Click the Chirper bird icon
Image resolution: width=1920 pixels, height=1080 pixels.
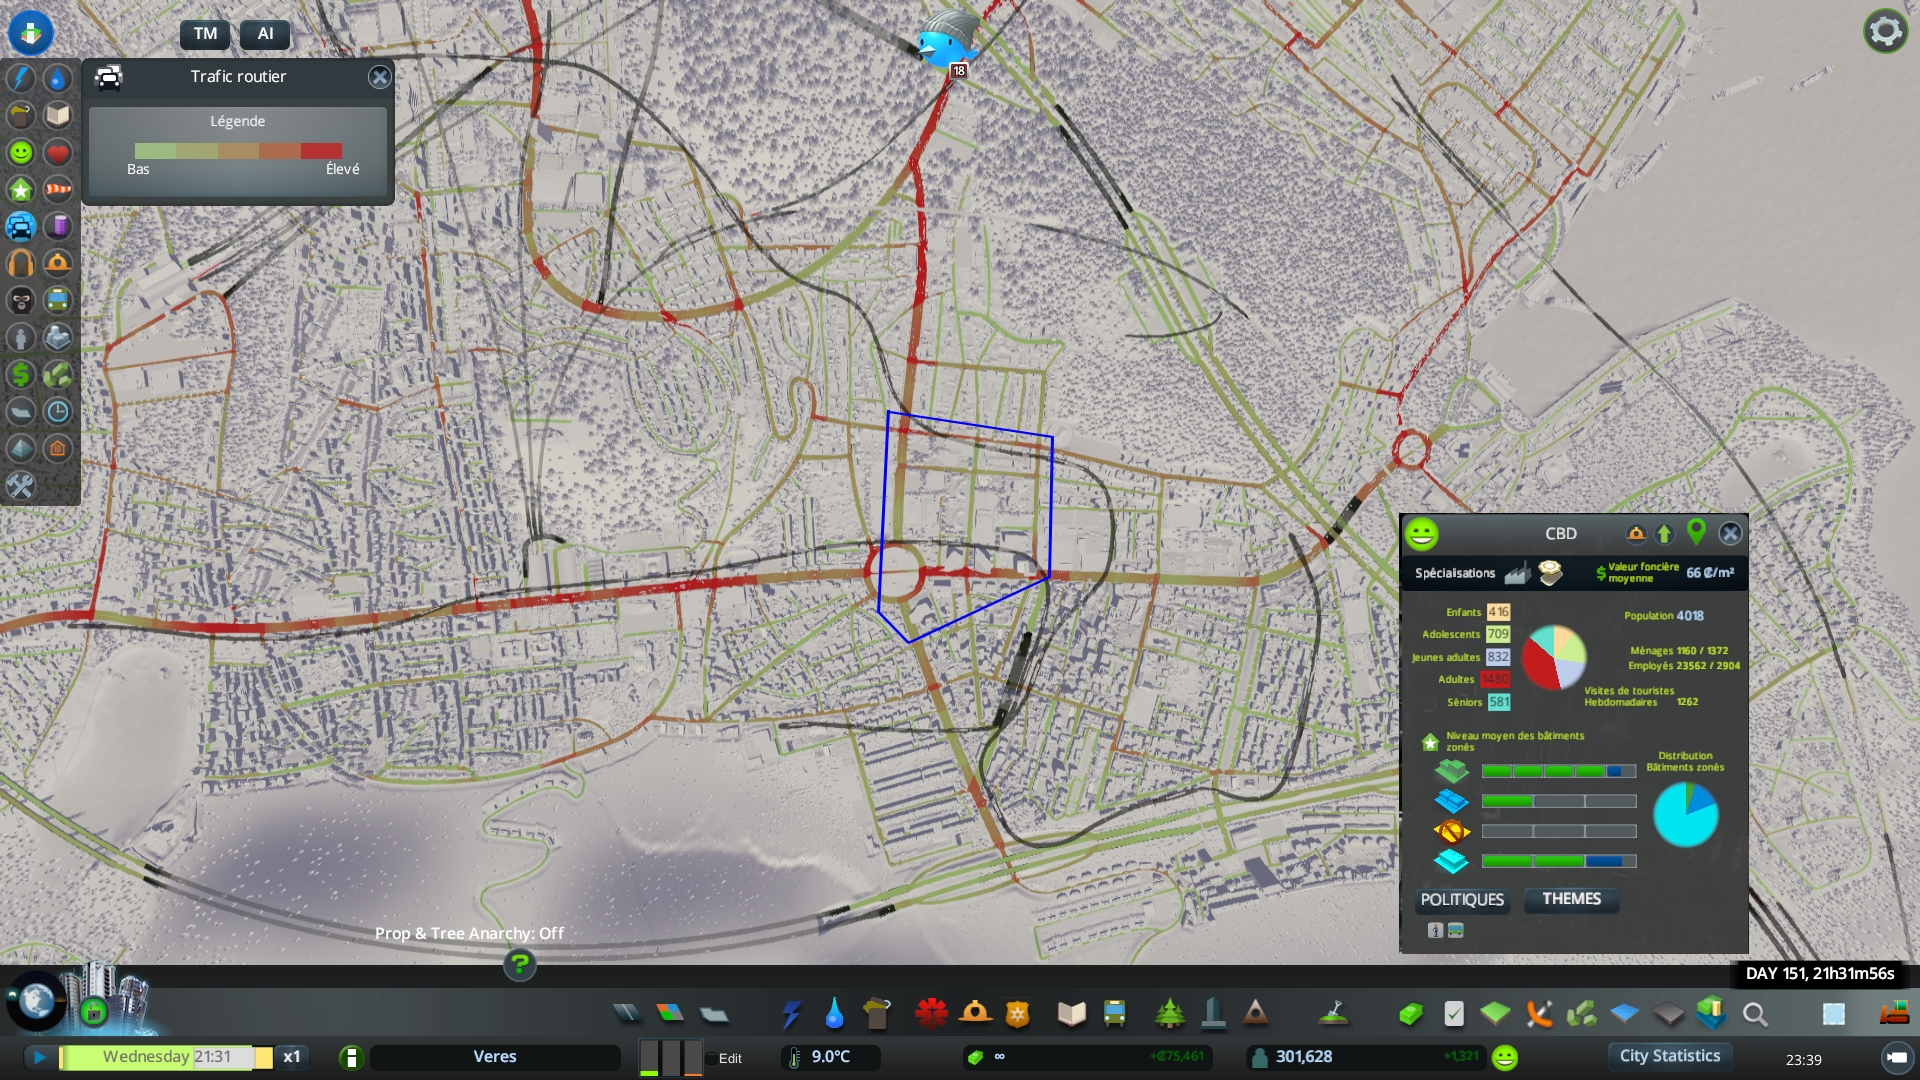click(946, 41)
